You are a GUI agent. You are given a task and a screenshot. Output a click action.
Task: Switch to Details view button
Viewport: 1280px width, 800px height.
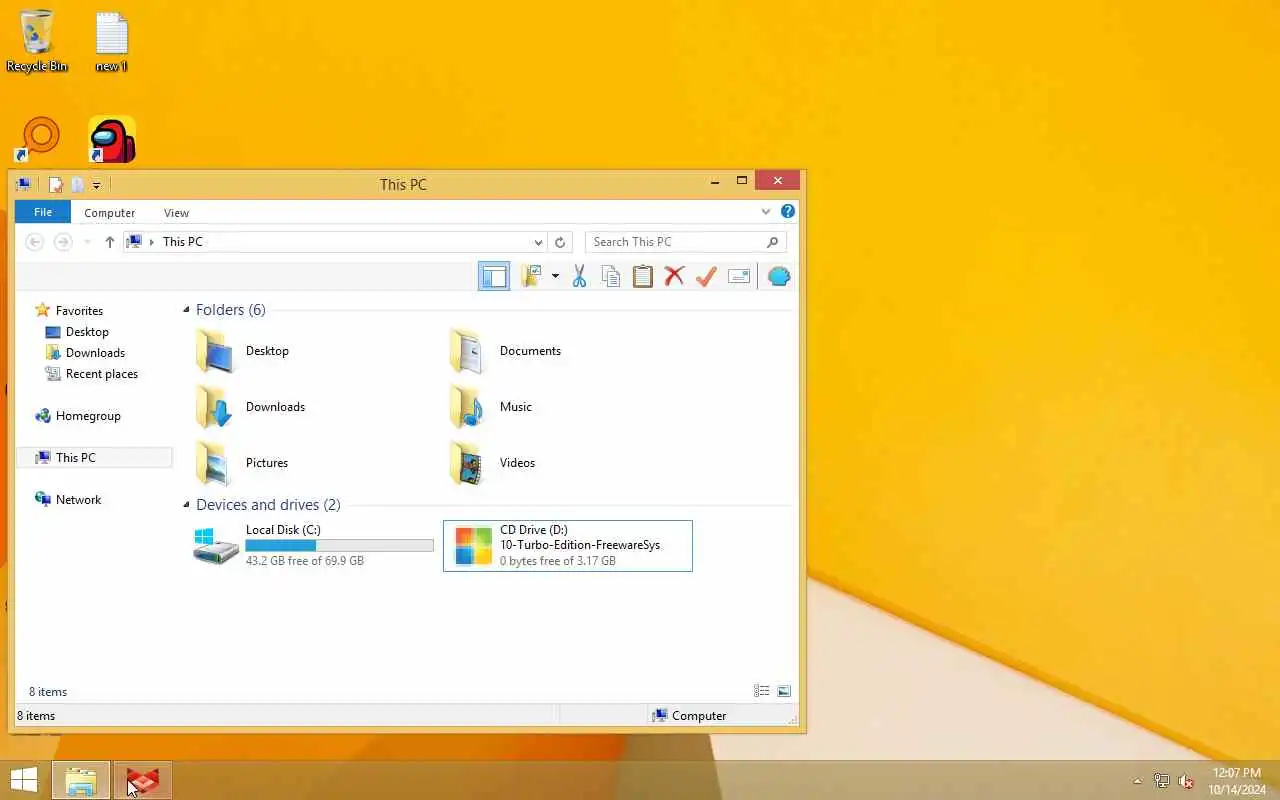click(x=762, y=691)
